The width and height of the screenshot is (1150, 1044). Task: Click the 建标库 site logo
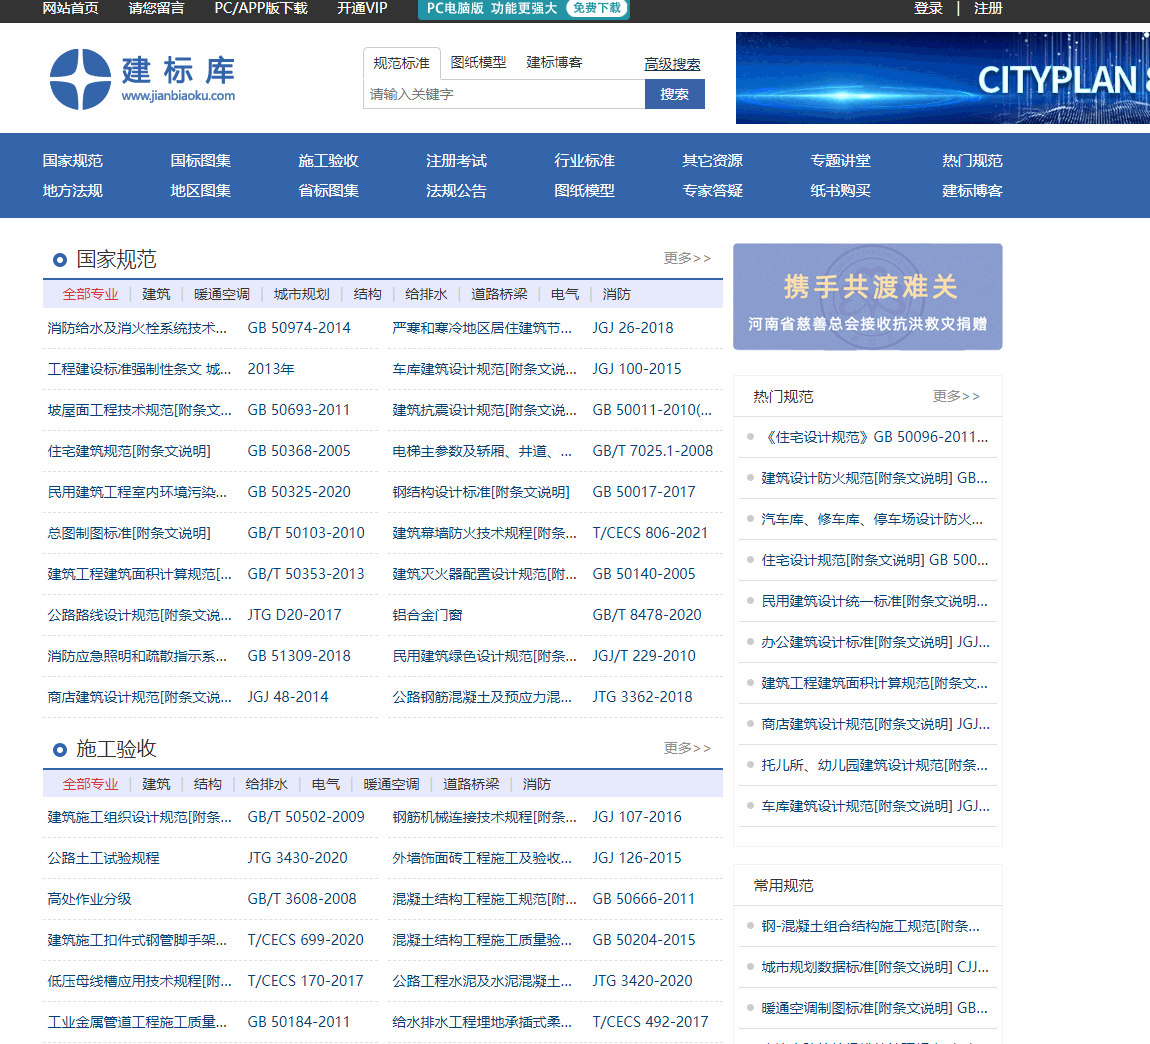point(142,79)
